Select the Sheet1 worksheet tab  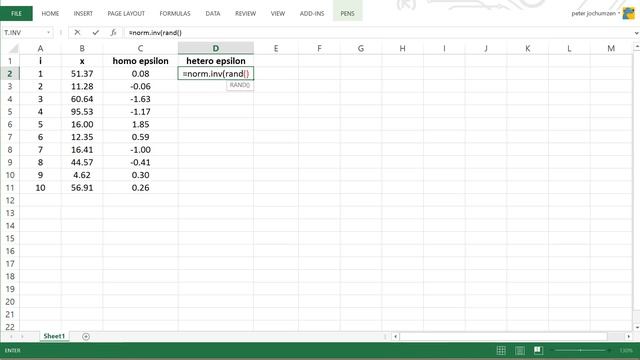coord(54,336)
